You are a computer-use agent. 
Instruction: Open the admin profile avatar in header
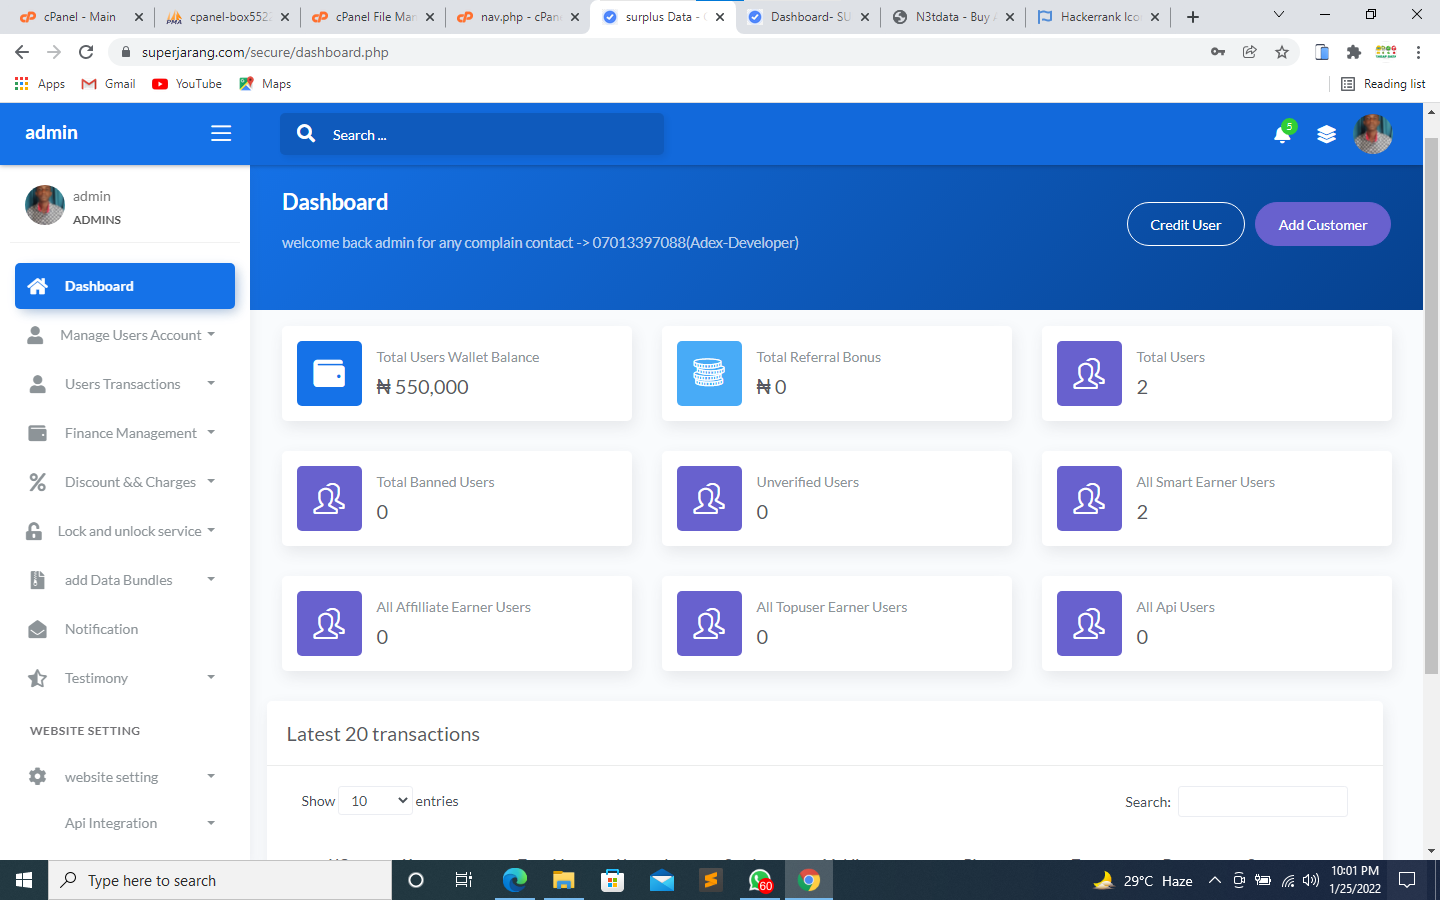point(1372,134)
